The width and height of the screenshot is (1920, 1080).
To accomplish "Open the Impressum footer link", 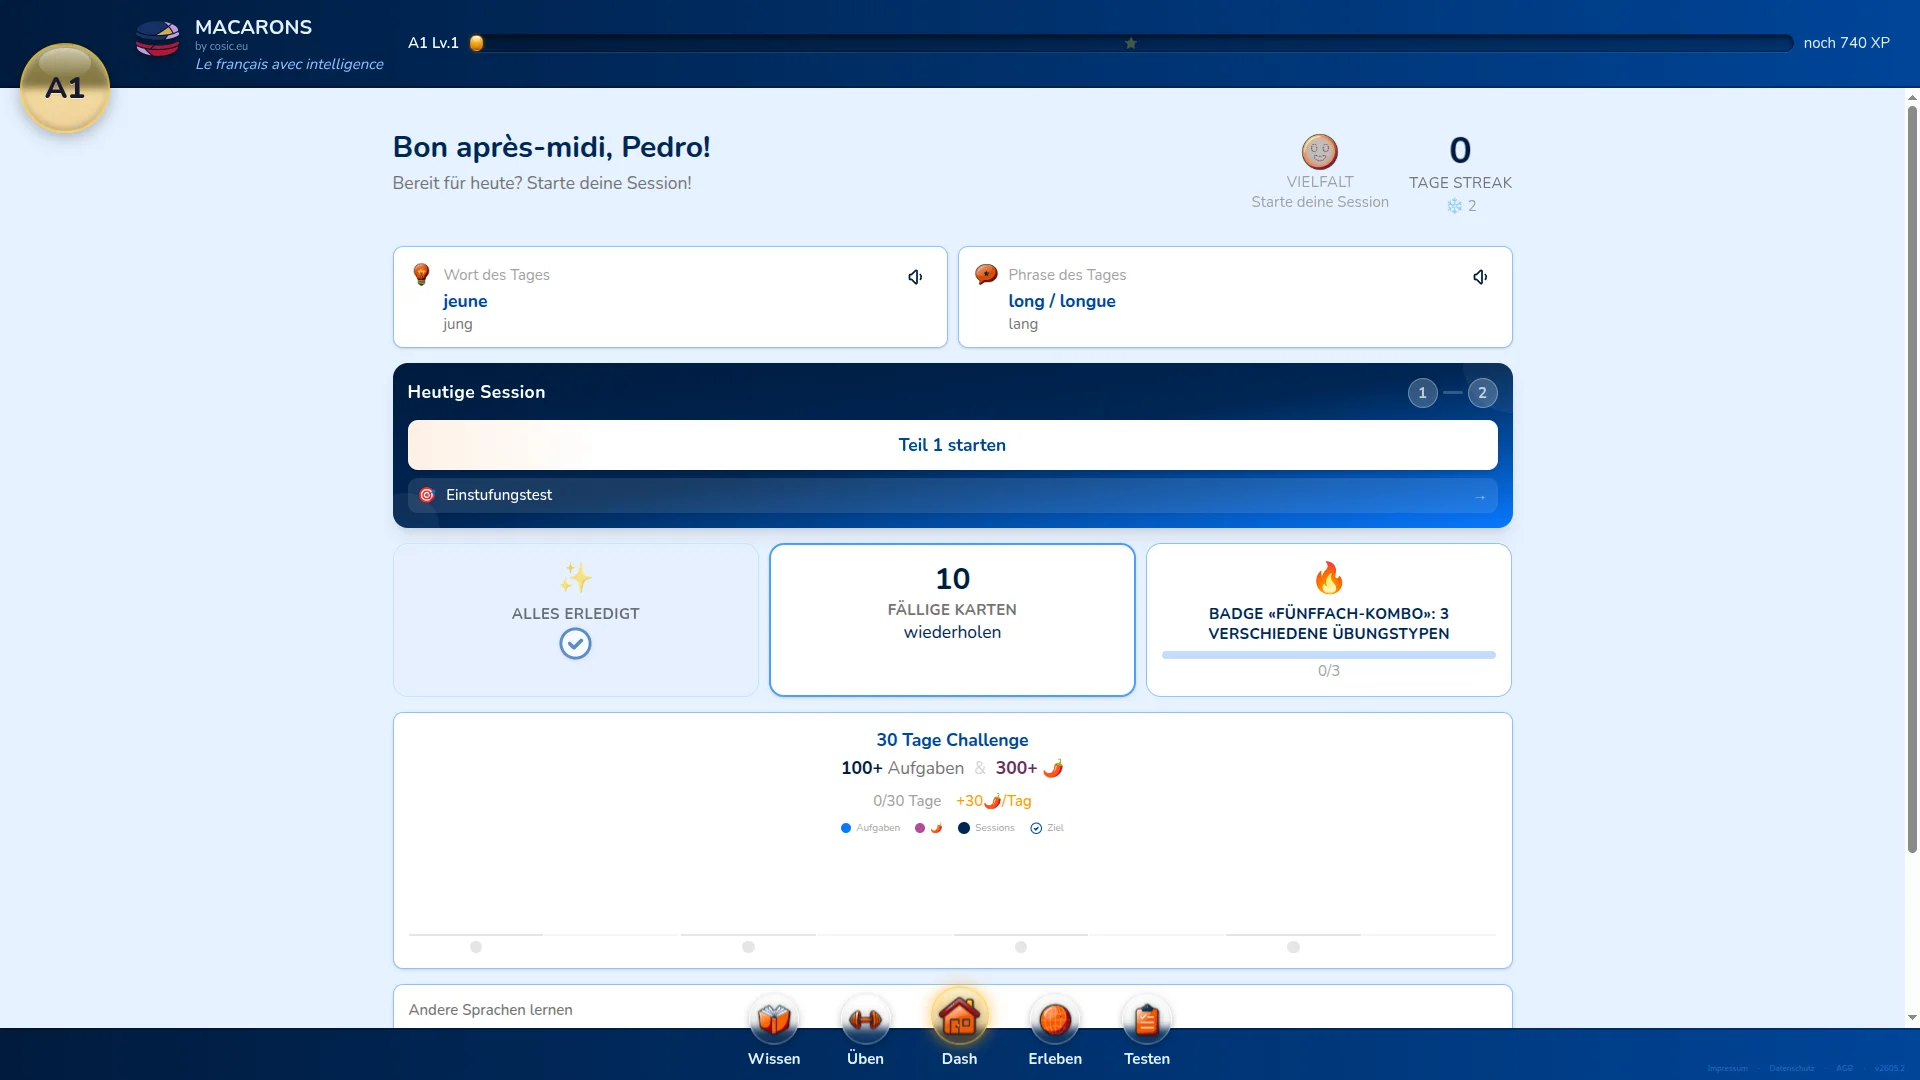I will pyautogui.click(x=1728, y=1068).
